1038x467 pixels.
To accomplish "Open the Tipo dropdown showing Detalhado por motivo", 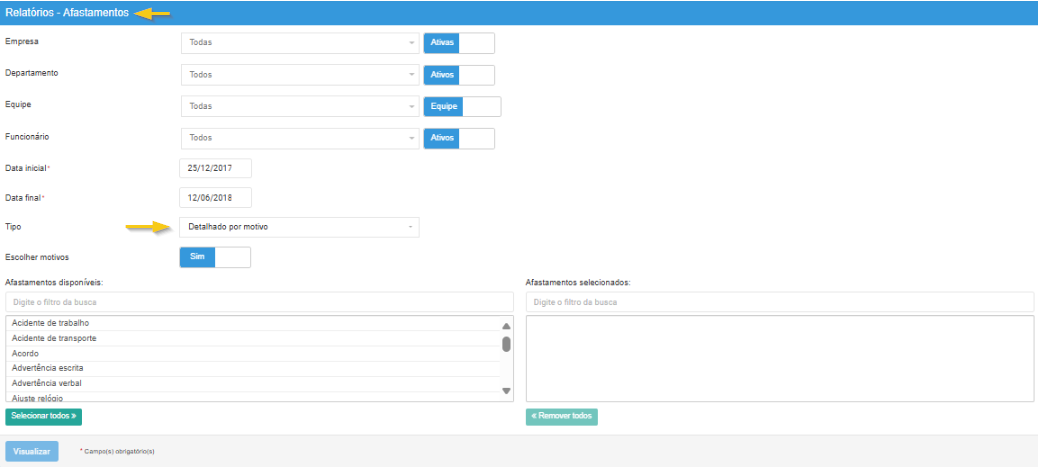I will tap(299, 227).
